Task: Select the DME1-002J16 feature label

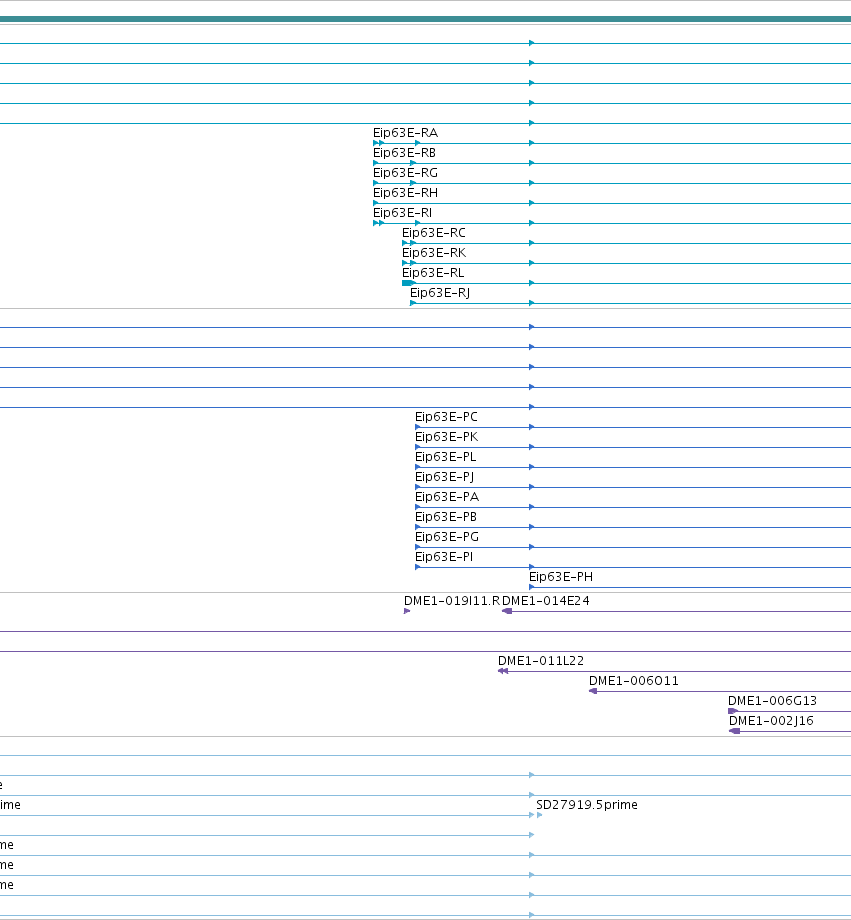Action: click(771, 721)
